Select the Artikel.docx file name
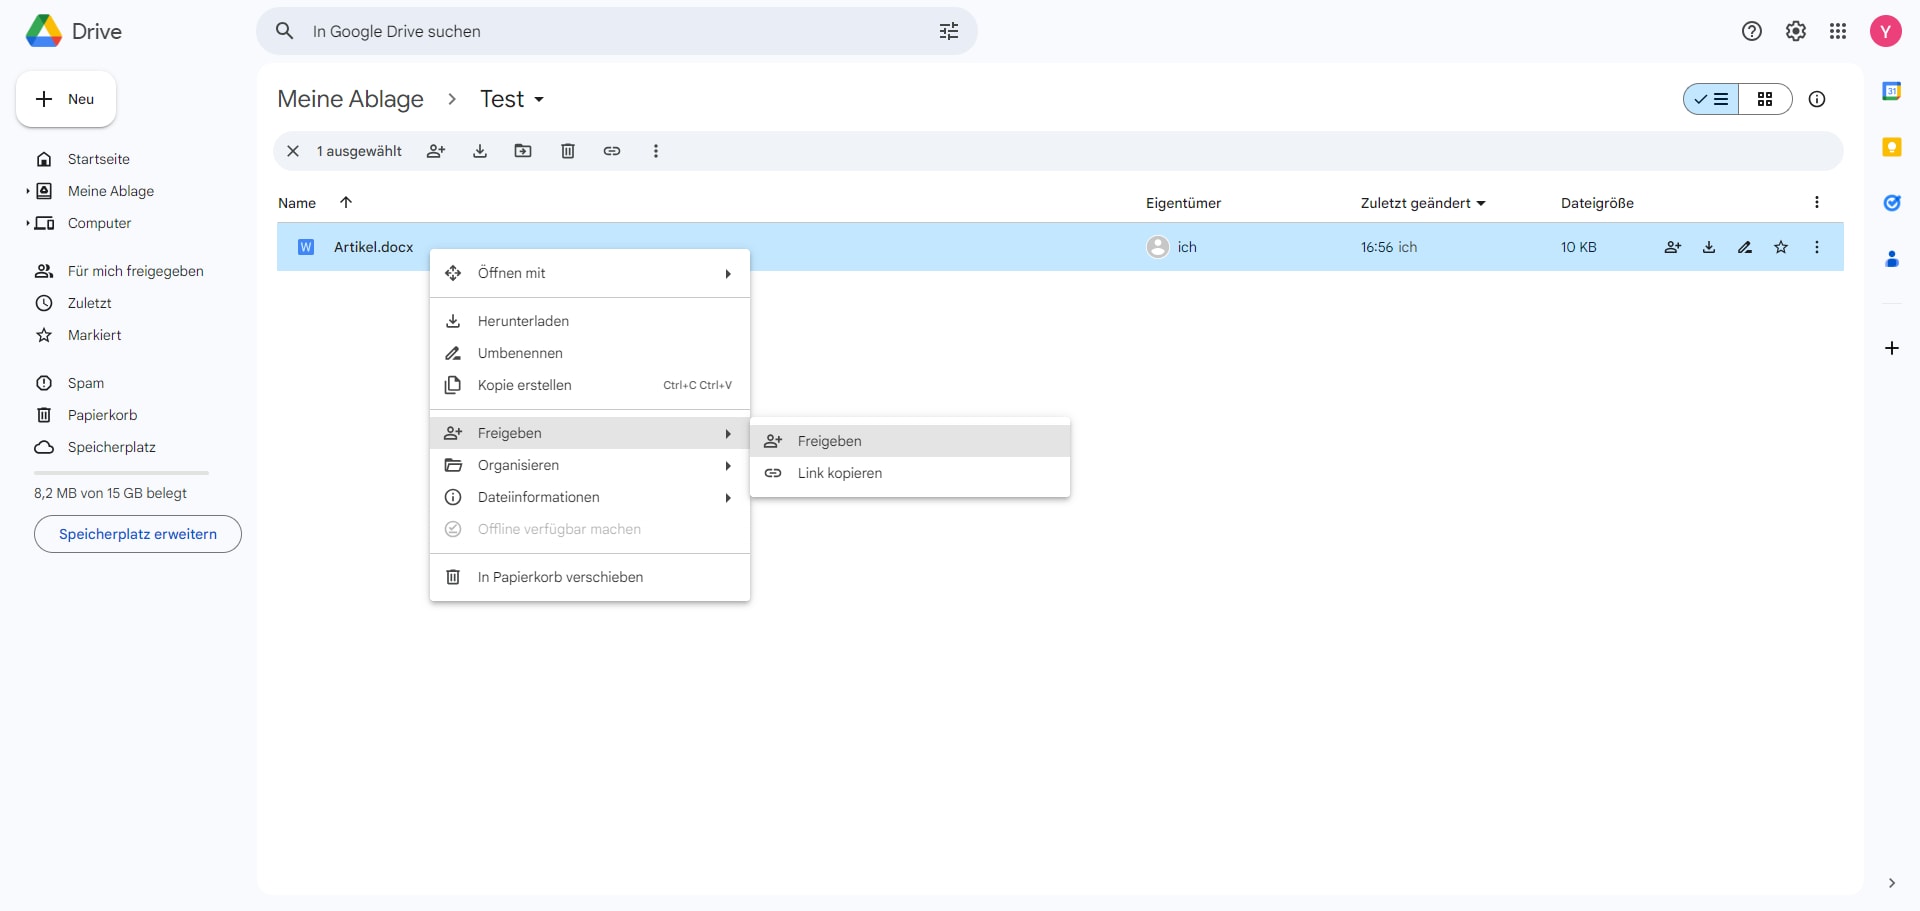The height and width of the screenshot is (911, 1920). (x=373, y=247)
